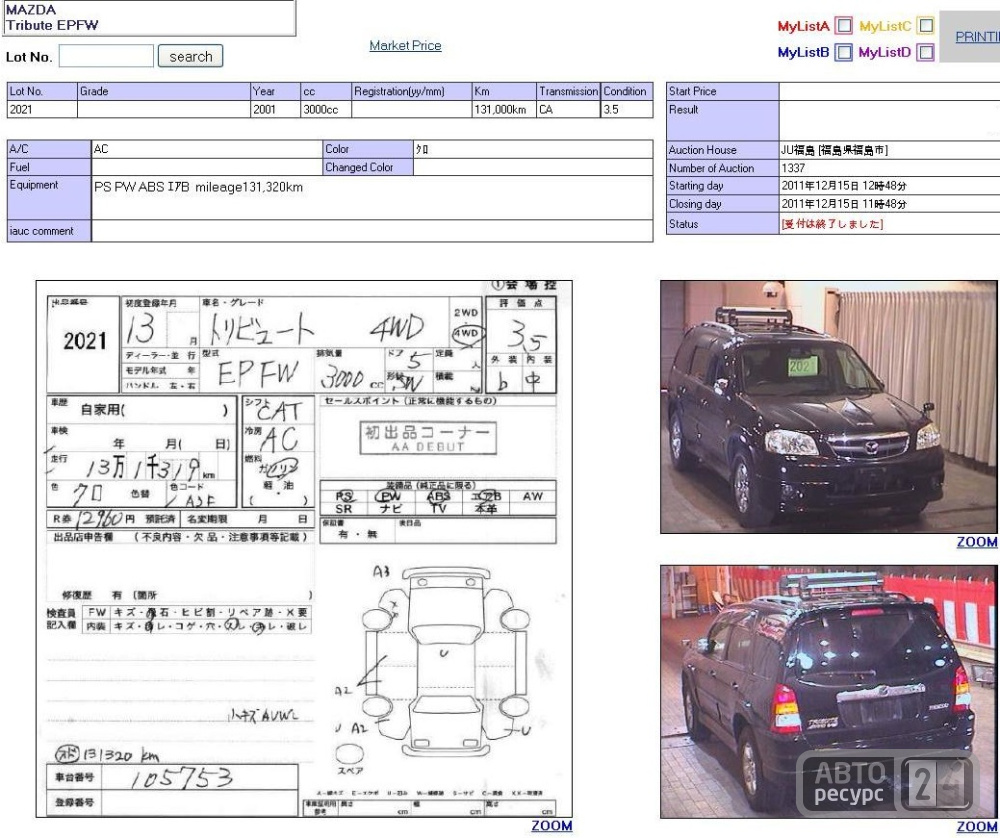The height and width of the screenshot is (838, 1000).
Task: Click the Grade column header
Action: point(163,91)
